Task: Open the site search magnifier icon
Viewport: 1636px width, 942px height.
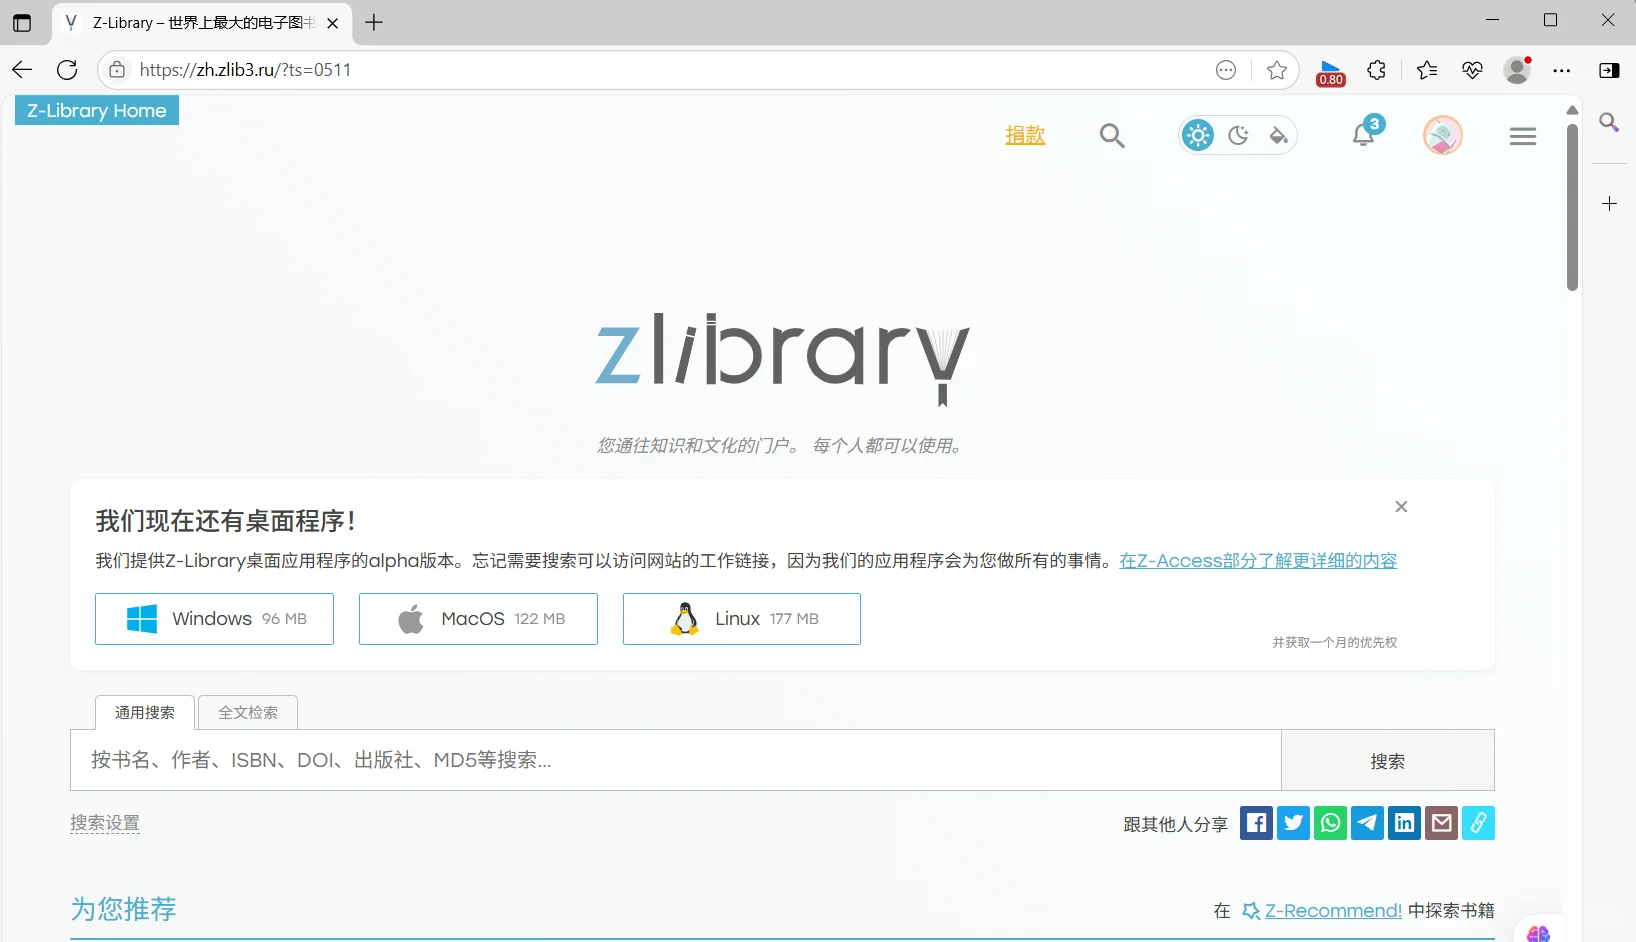Action: click(x=1112, y=135)
